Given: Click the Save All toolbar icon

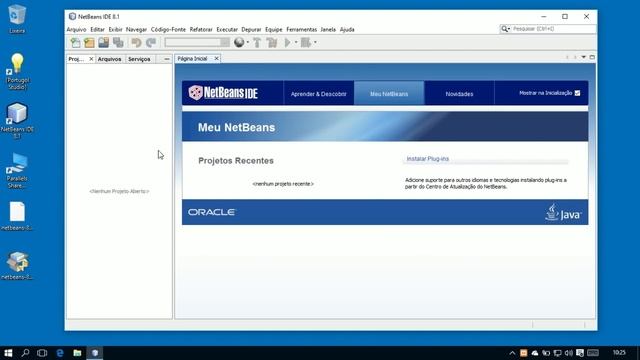Looking at the screenshot, I should pos(118,42).
